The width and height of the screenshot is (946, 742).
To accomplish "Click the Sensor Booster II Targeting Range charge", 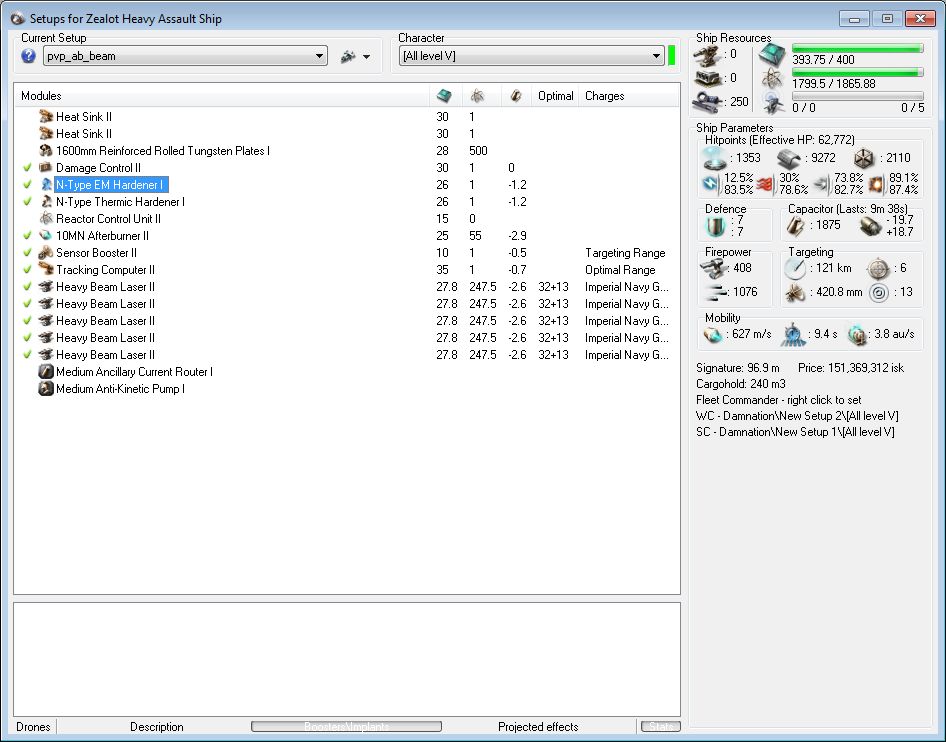I will 625,253.
